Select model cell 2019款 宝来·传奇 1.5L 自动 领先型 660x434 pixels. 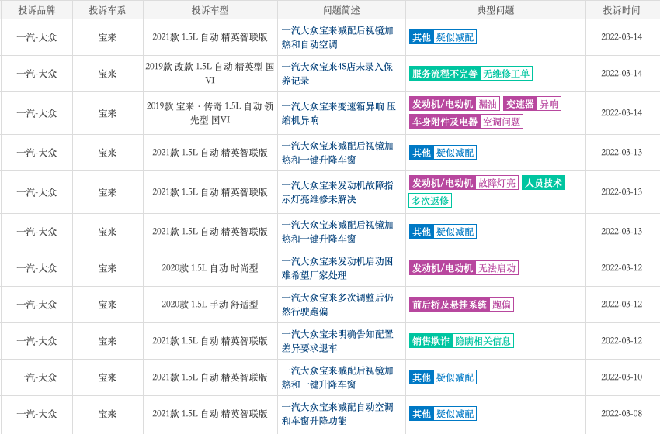click(x=210, y=113)
